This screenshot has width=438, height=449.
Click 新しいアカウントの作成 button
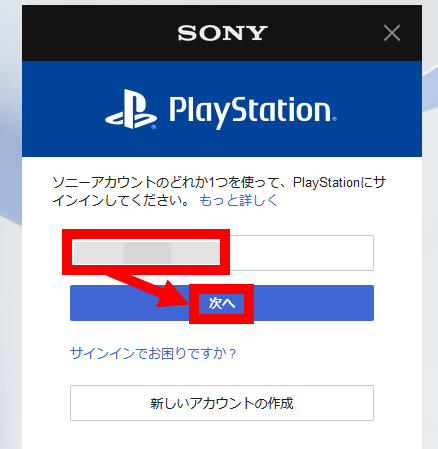[222, 403]
